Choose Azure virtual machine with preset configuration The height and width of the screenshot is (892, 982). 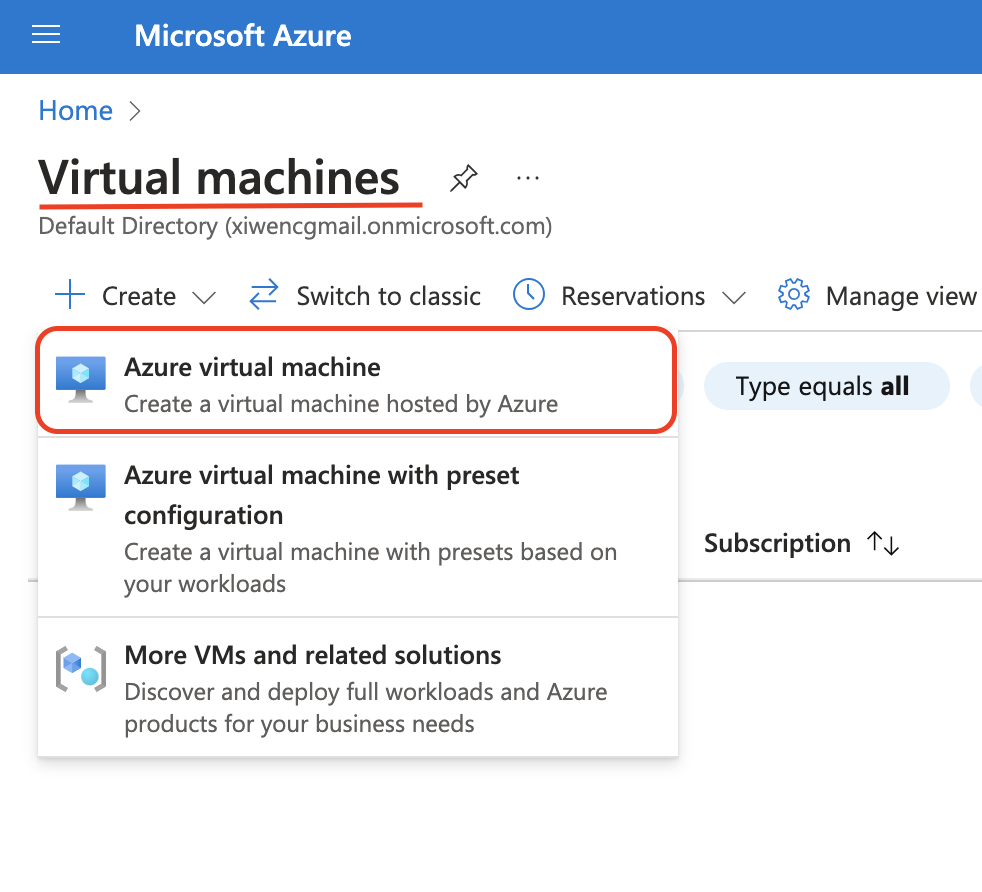pyautogui.click(x=358, y=528)
